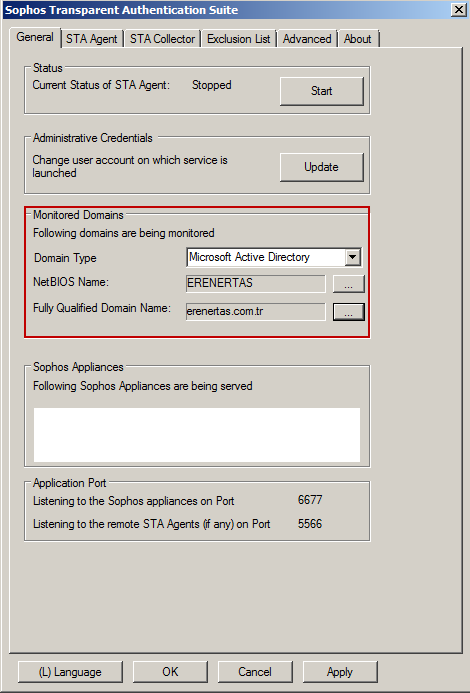Start the STA Agent service
Viewport: 470px width, 693px height.
321,91
